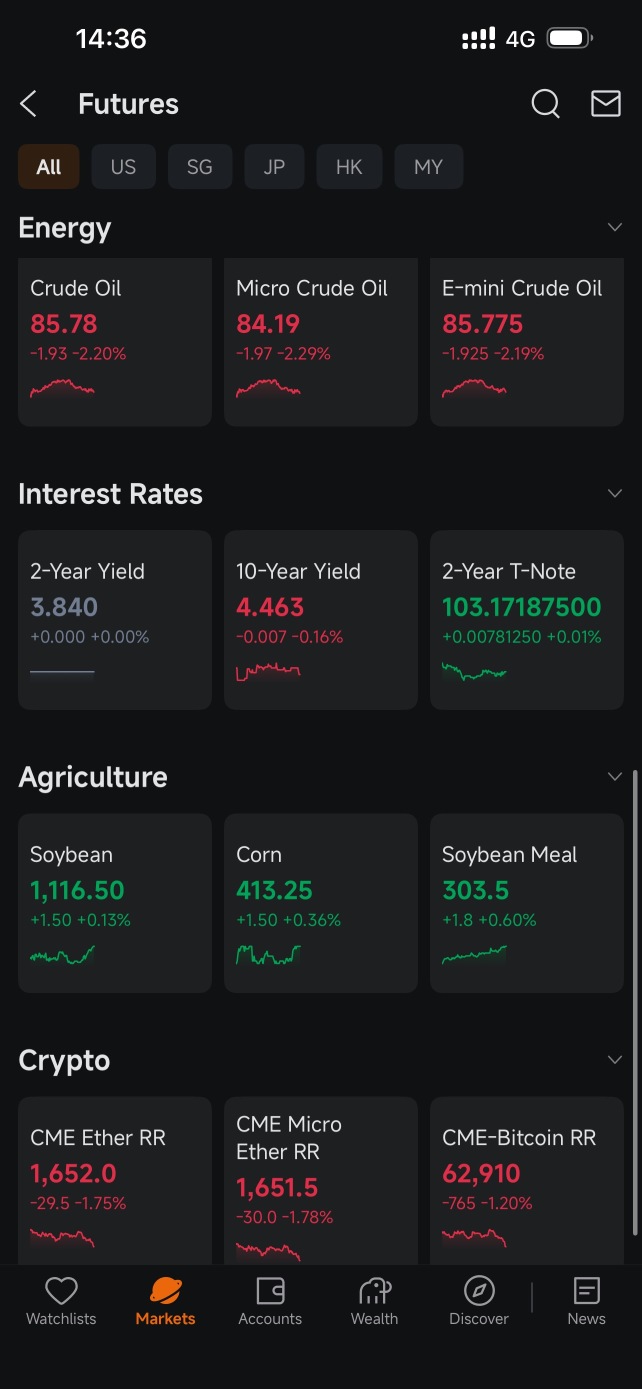The height and width of the screenshot is (1389, 642).
Task: Click the vertical scrollbar on the right
Action: (x=635, y=1000)
